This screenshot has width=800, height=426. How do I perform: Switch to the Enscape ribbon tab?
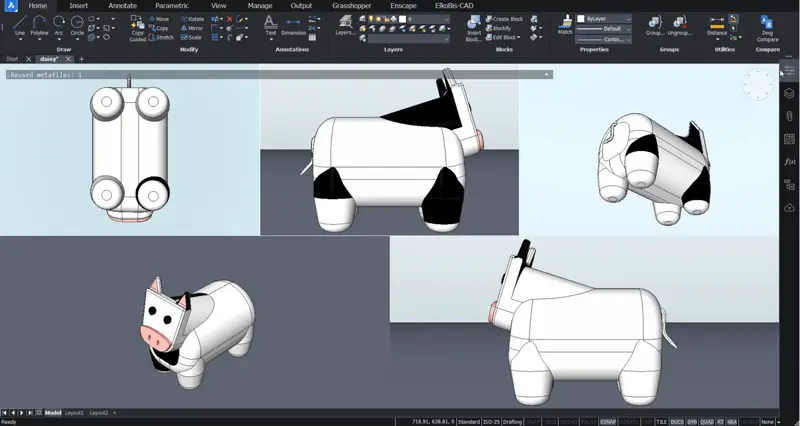pyautogui.click(x=403, y=6)
